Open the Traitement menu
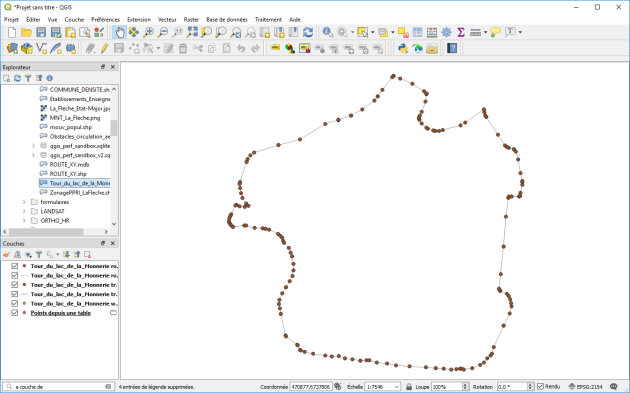The width and height of the screenshot is (630, 393). (268, 19)
